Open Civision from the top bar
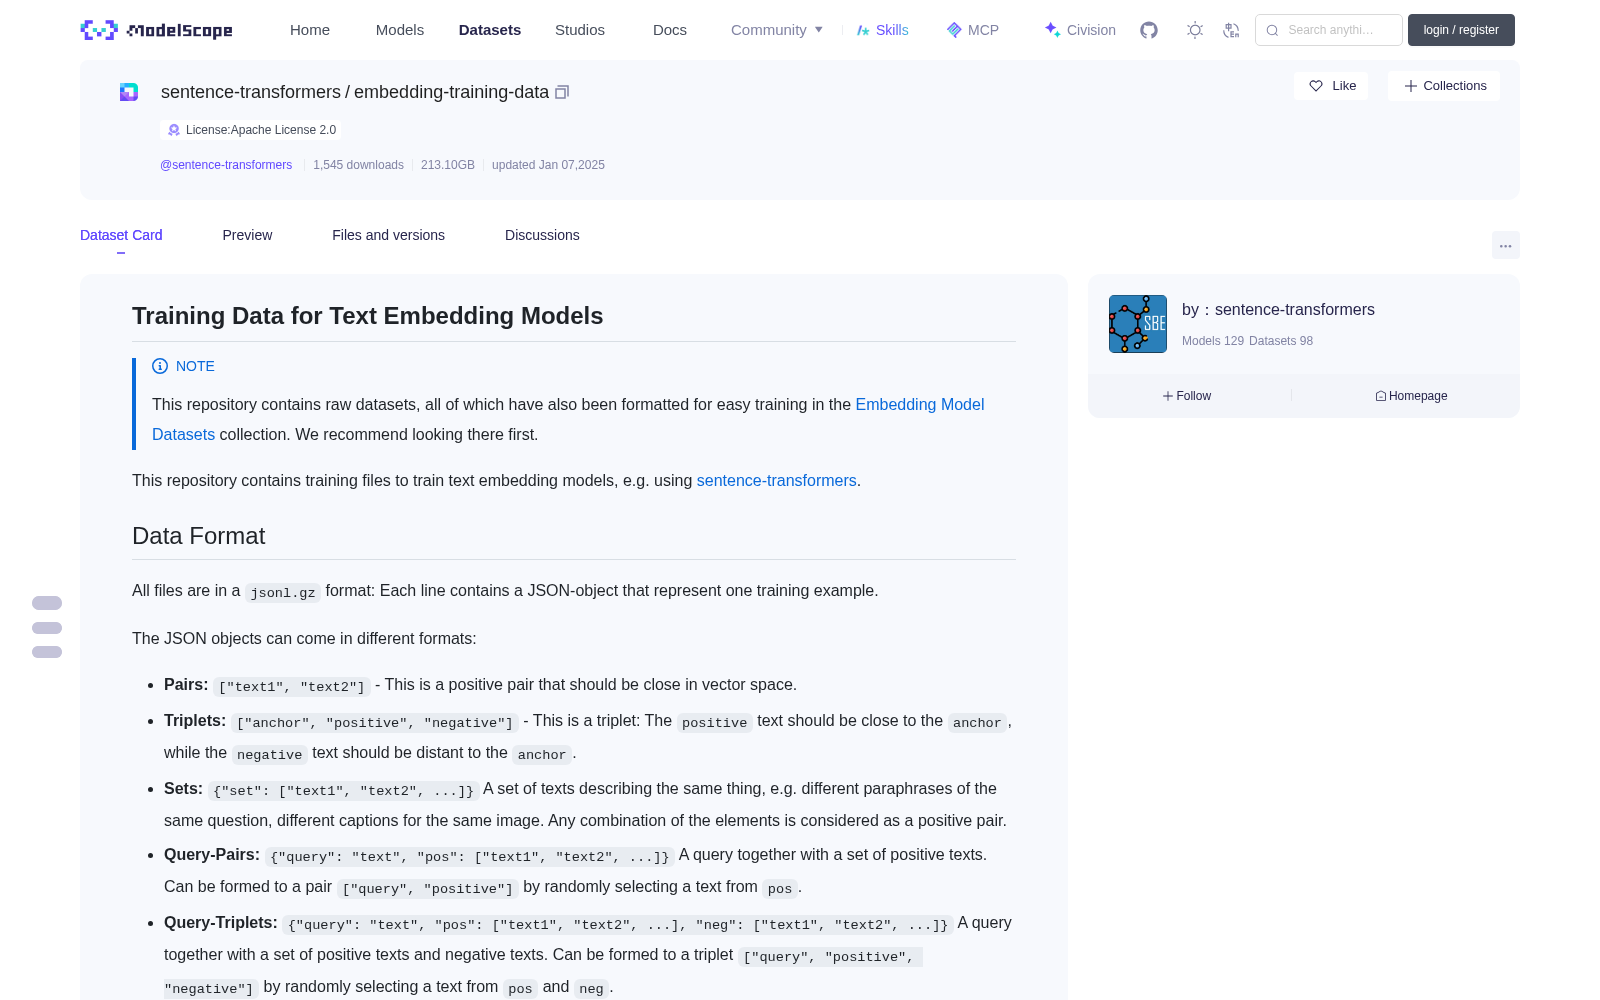This screenshot has height=1000, width=1600. (x=1079, y=30)
